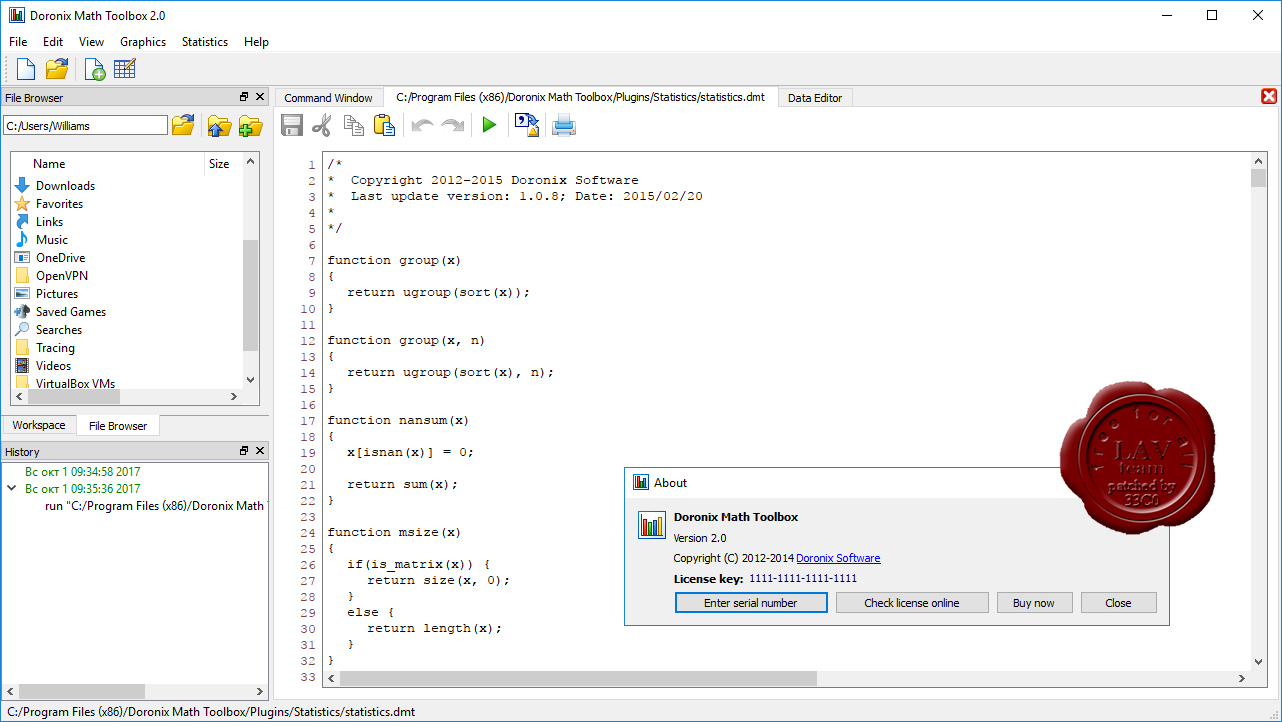Paste from clipboard in editor toolbar

[x=384, y=125]
